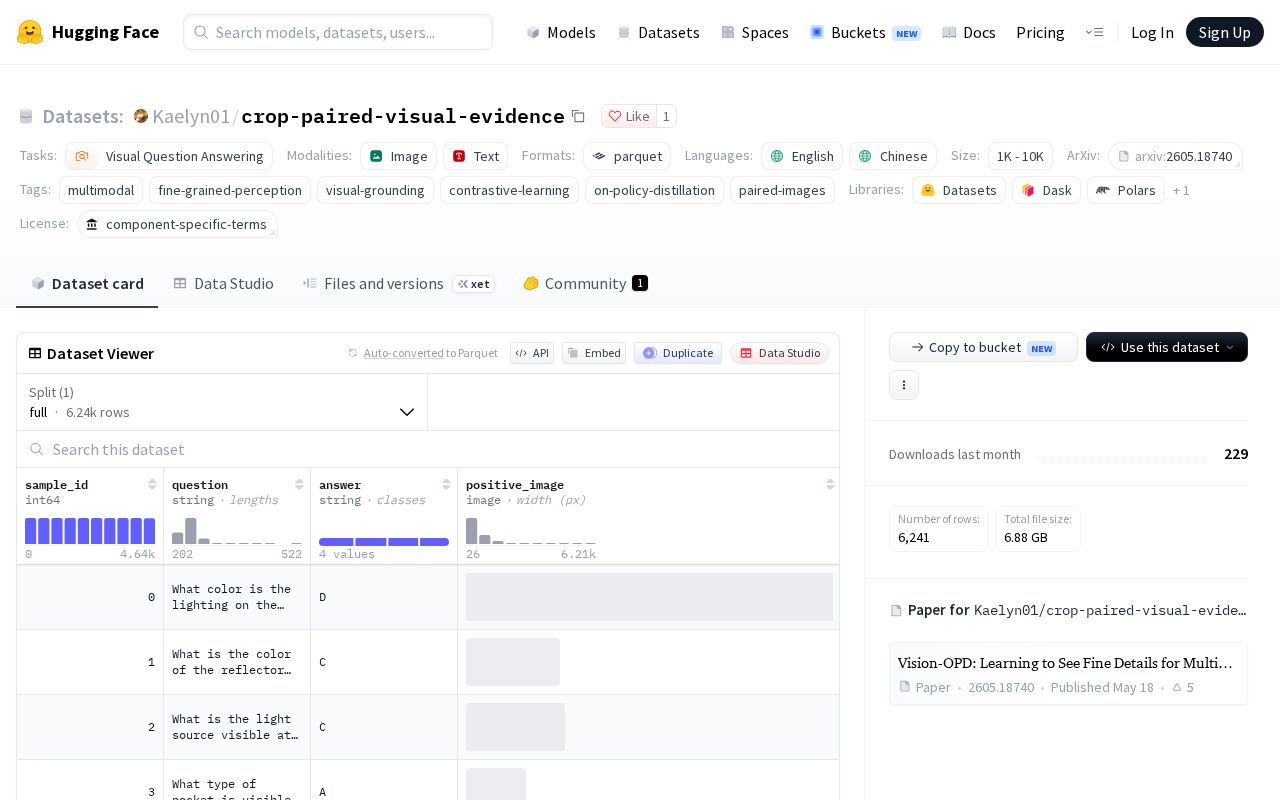This screenshot has width=1280, height=800.
Task: Focus the Search this dataset field
Action: coord(428,449)
